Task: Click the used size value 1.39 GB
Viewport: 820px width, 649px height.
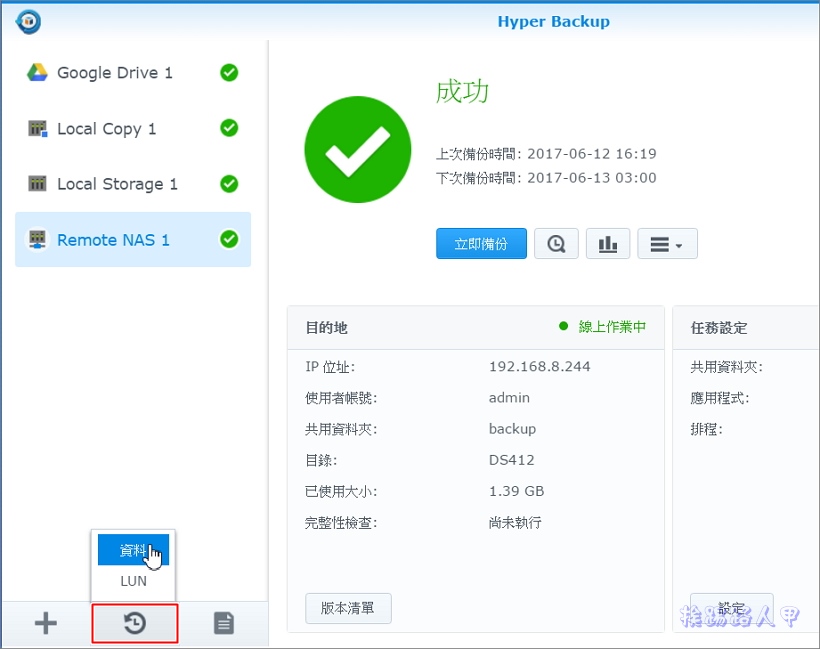Action: coord(517,491)
